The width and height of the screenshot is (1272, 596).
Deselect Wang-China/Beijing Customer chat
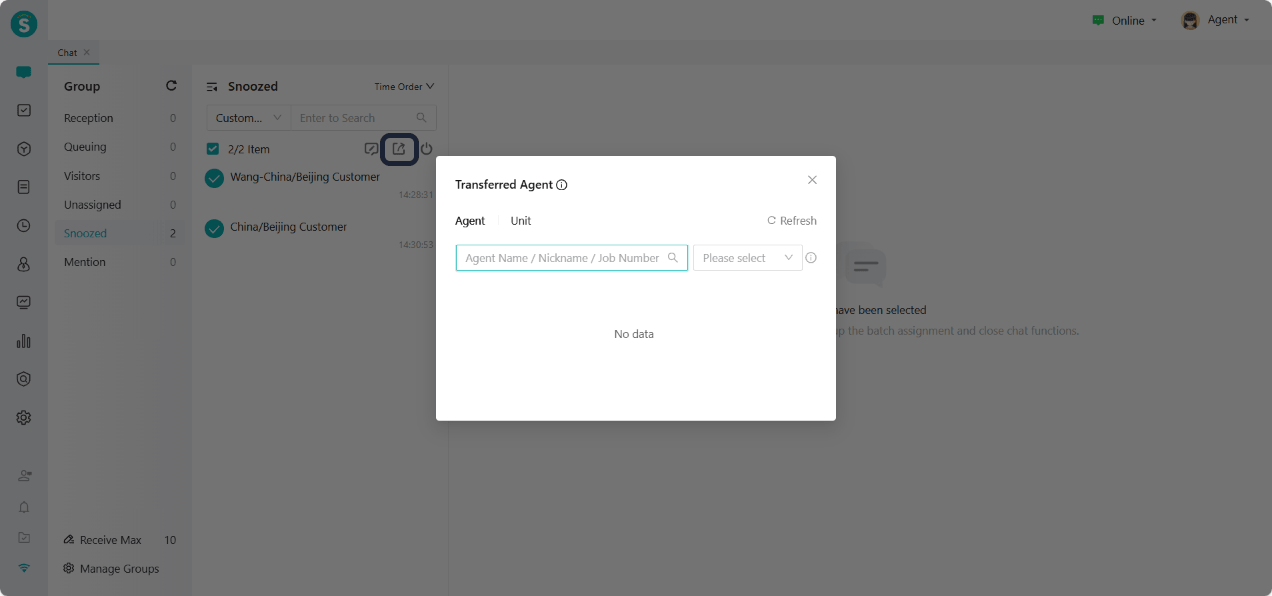214,178
